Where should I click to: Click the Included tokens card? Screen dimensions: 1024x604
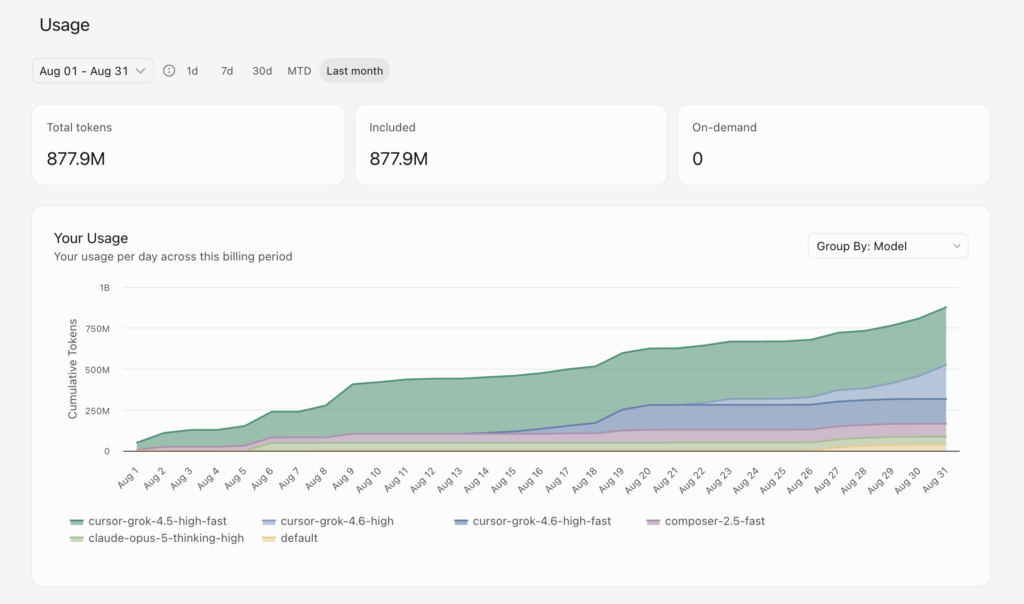[511, 145]
